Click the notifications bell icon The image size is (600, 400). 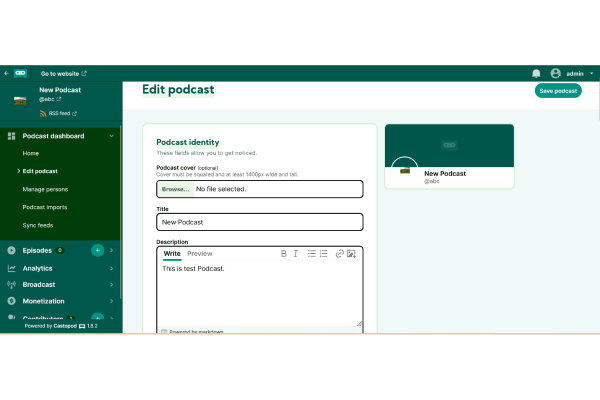click(536, 73)
